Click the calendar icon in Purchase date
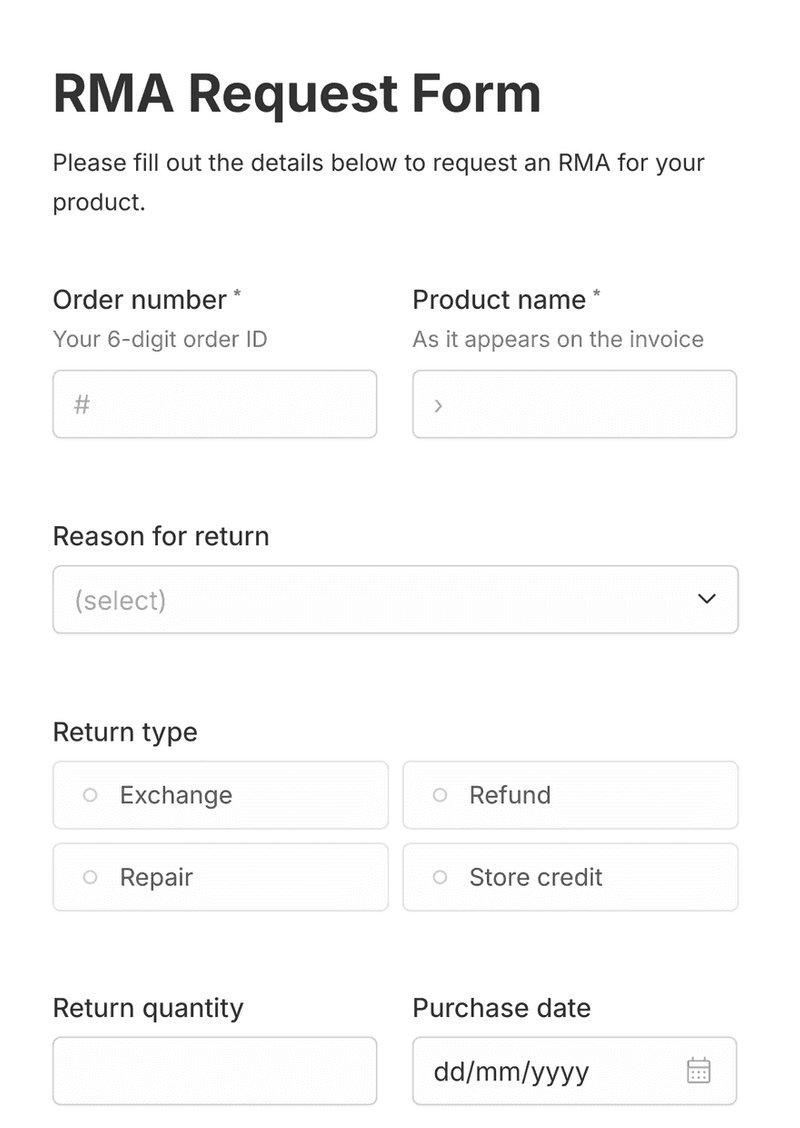Image resolution: width=800 pixels, height=1128 pixels. click(698, 1071)
